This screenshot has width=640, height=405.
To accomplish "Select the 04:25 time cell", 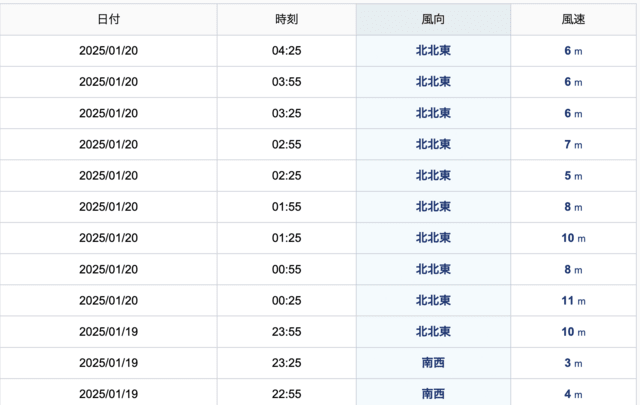I will [287, 51].
